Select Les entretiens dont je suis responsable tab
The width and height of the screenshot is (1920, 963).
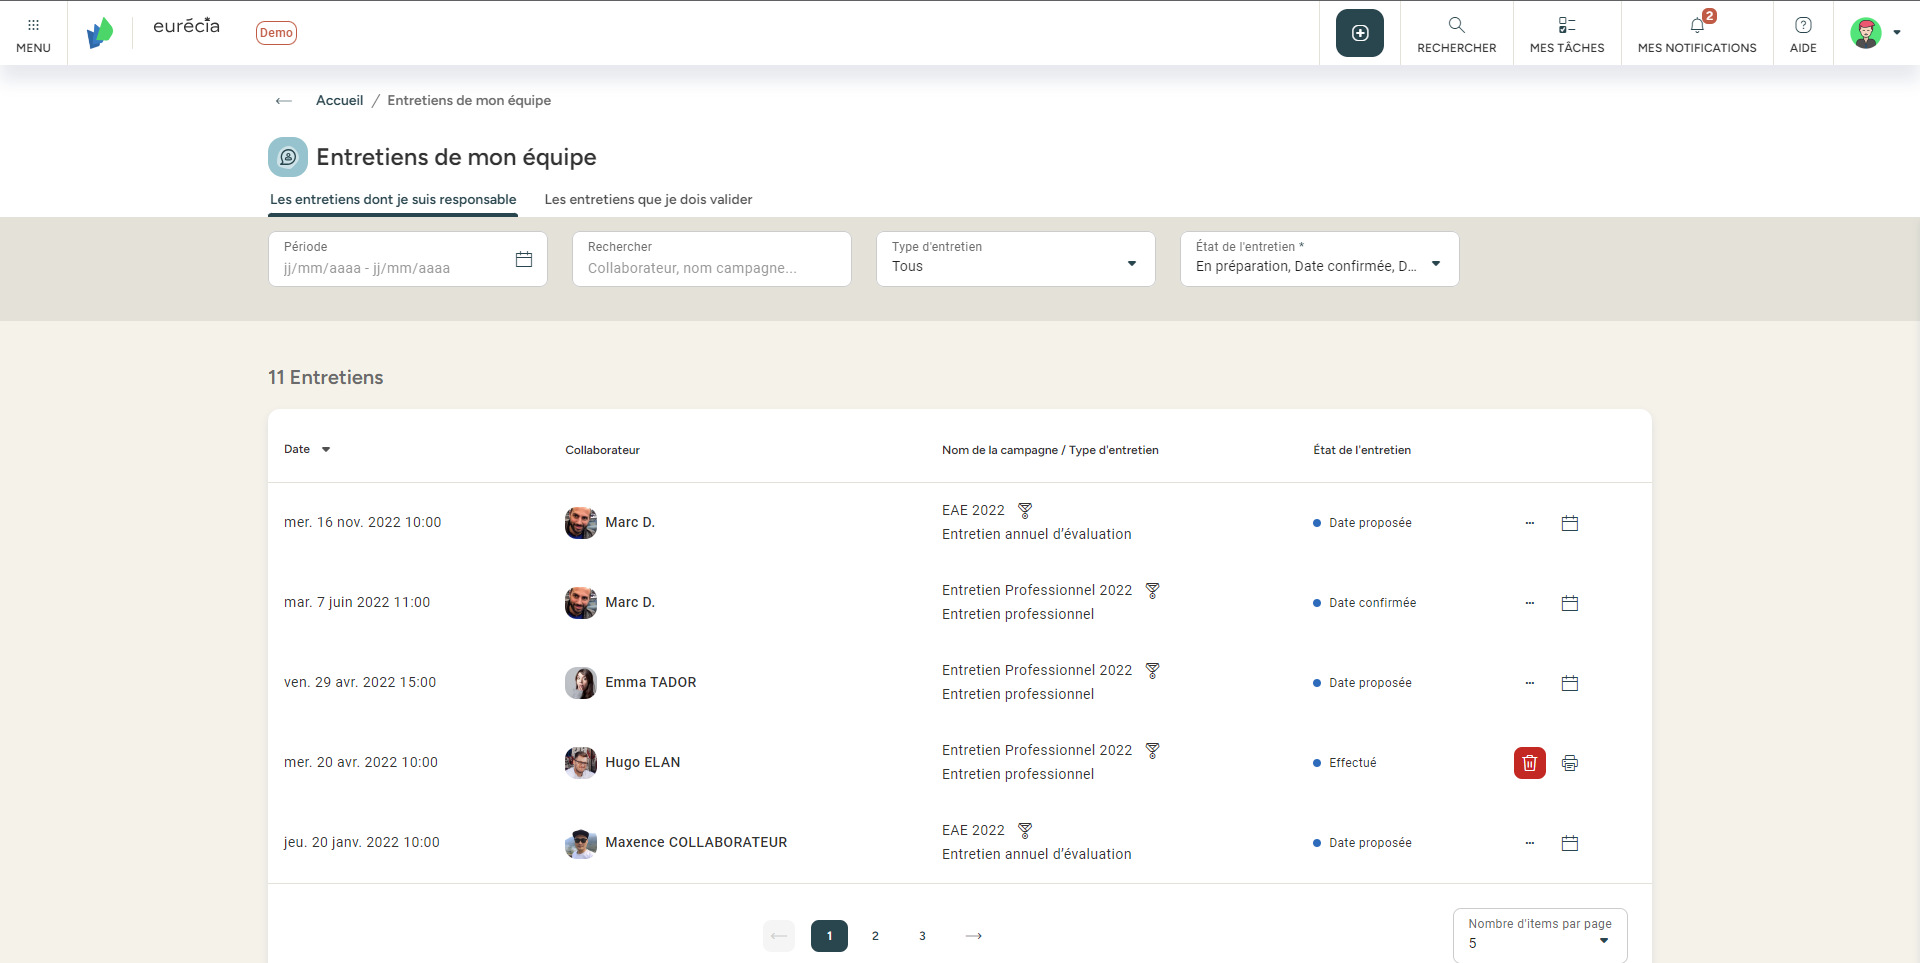click(393, 200)
